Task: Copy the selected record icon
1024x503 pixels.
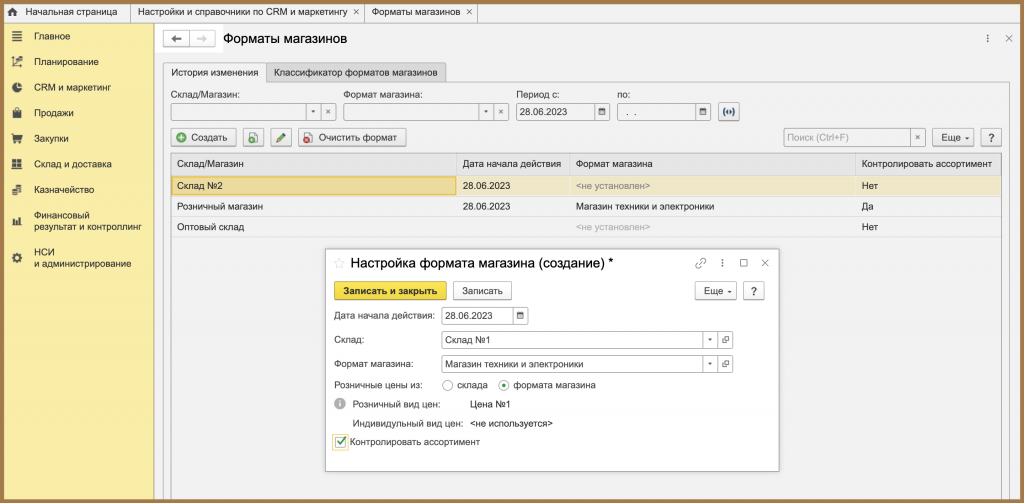Action: (x=253, y=137)
